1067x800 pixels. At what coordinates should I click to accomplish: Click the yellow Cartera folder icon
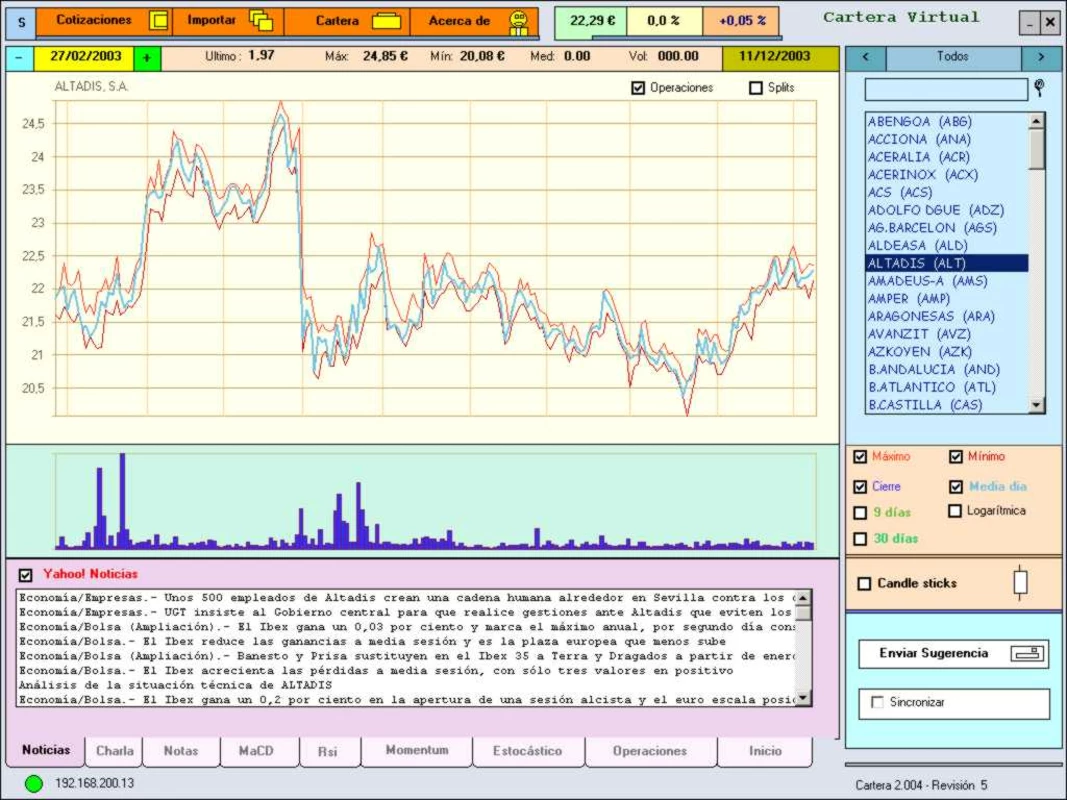tap(387, 21)
